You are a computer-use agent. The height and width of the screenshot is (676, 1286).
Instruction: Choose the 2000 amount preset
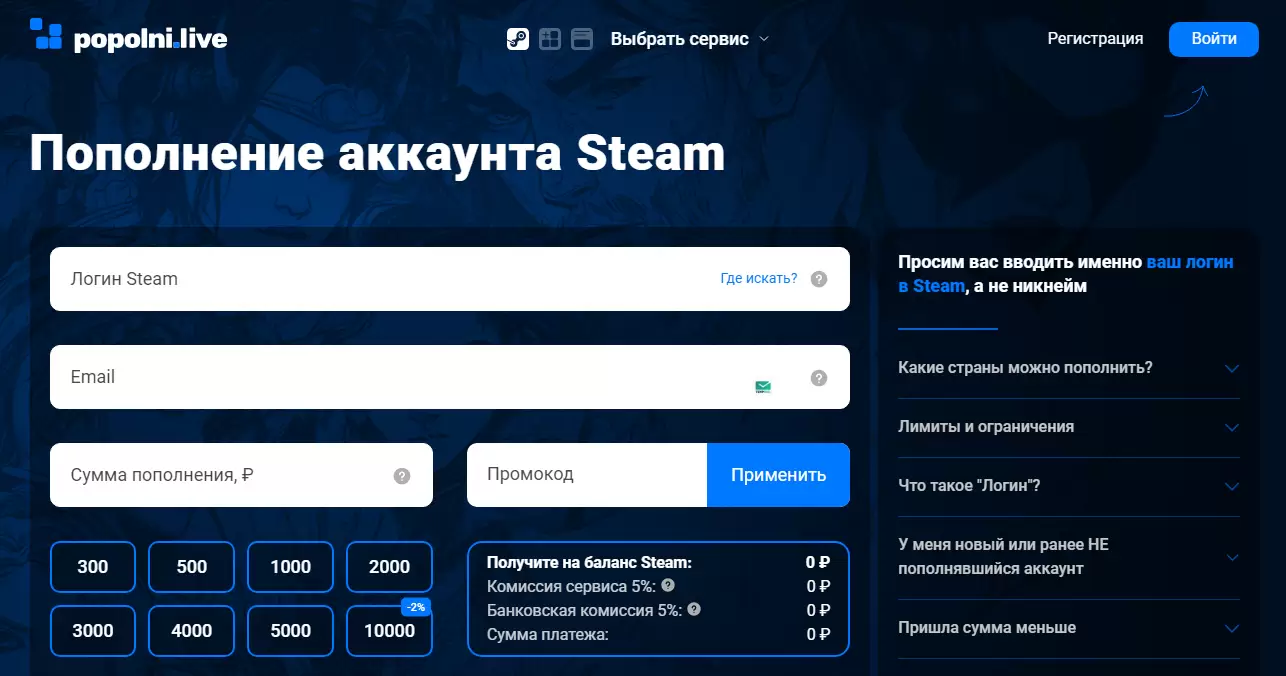coord(390,567)
